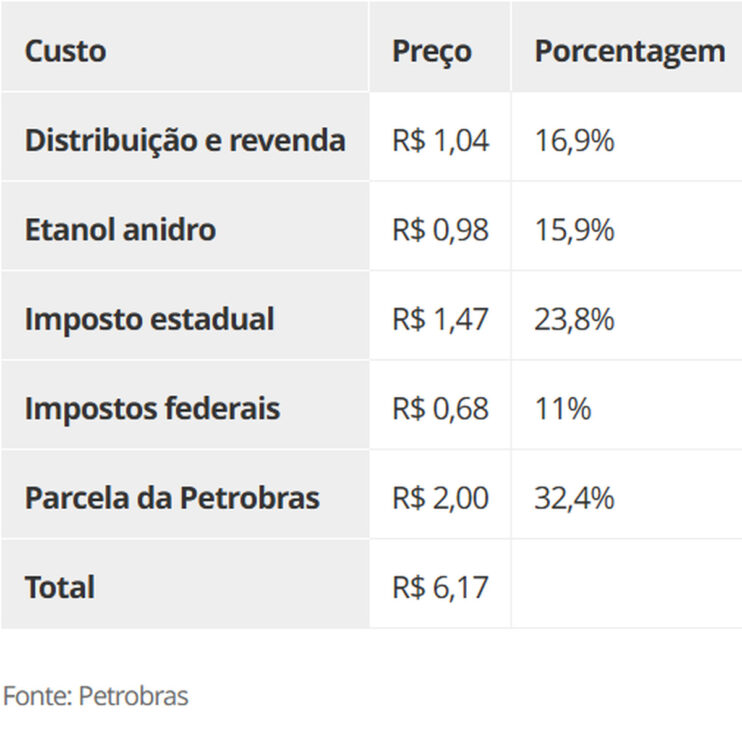
Task: Click the Custo column header
Action: click(65, 51)
